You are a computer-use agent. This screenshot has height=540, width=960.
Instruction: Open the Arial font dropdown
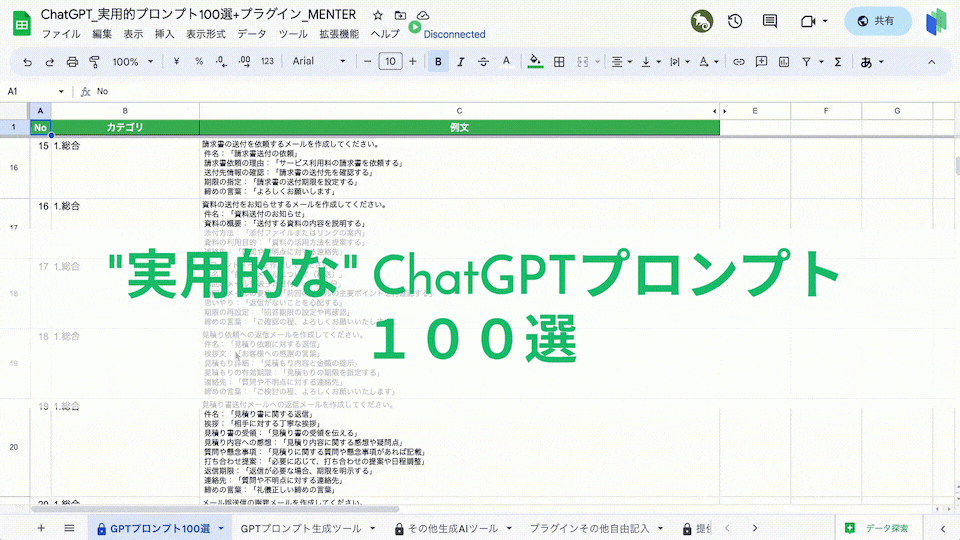pos(318,61)
